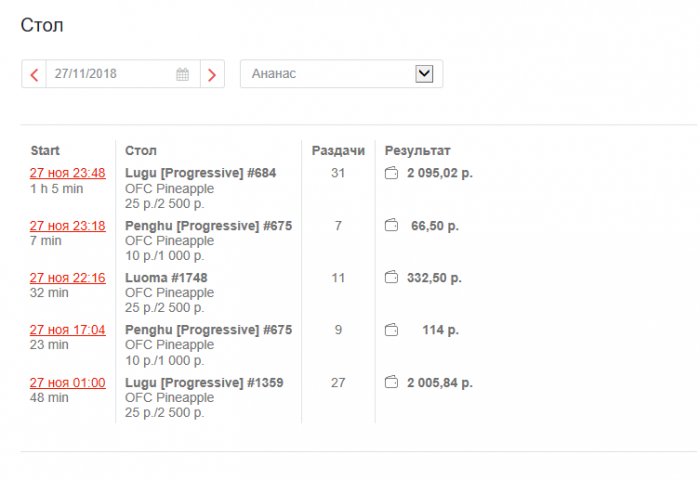This screenshot has height=480, width=700.
Task: Go to the next date with right arrow
Action: pyautogui.click(x=212, y=74)
